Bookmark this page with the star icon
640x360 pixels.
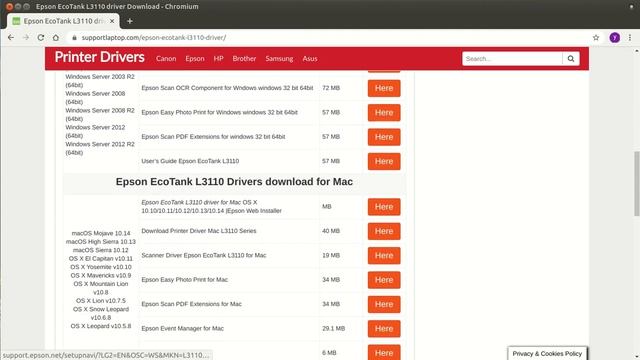(596, 38)
